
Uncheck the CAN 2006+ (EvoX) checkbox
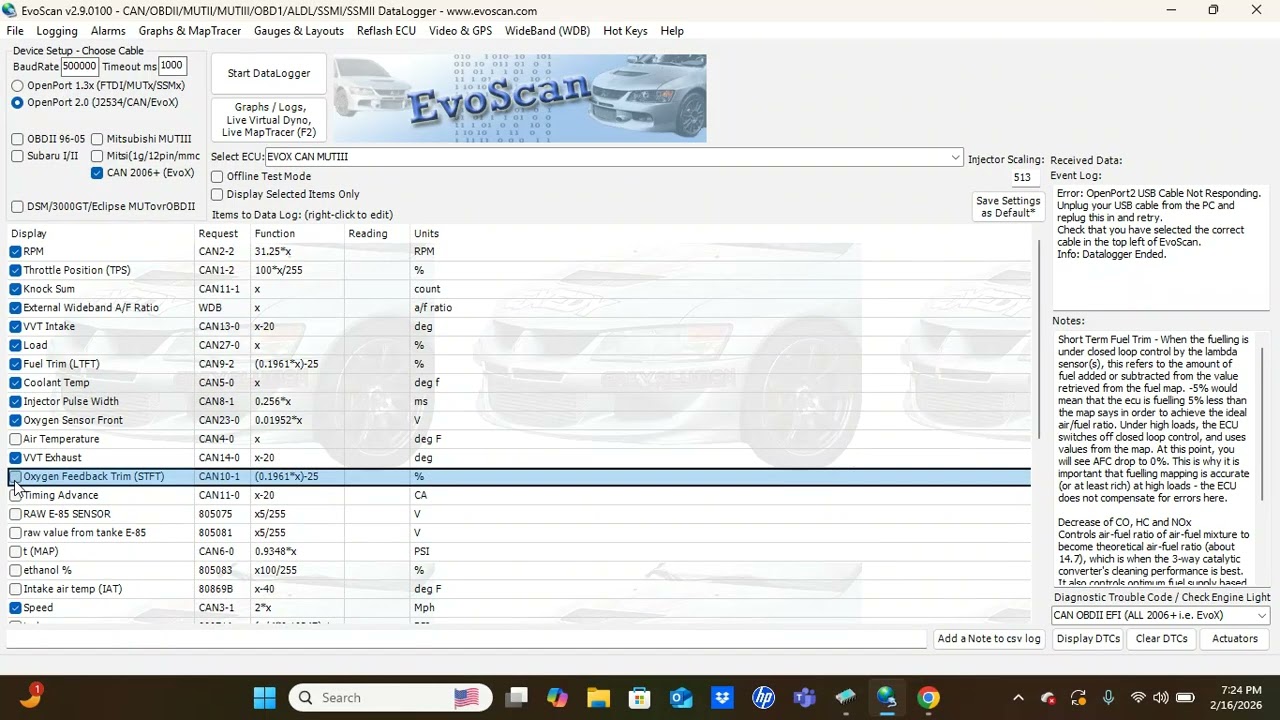pyautogui.click(x=97, y=173)
